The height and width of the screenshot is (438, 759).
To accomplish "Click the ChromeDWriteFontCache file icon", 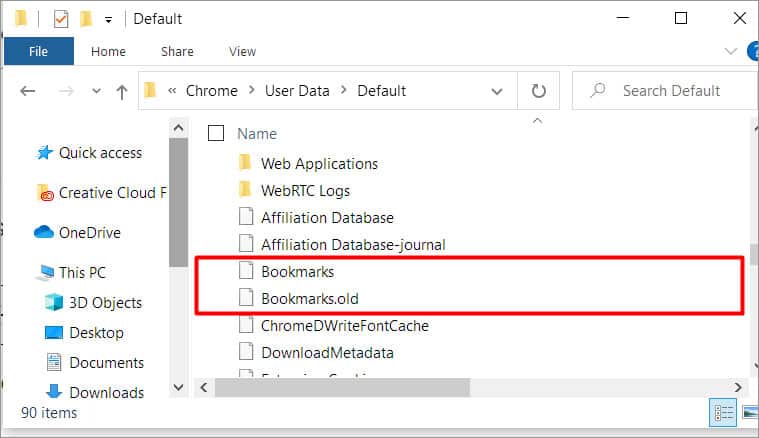I will pyautogui.click(x=246, y=325).
